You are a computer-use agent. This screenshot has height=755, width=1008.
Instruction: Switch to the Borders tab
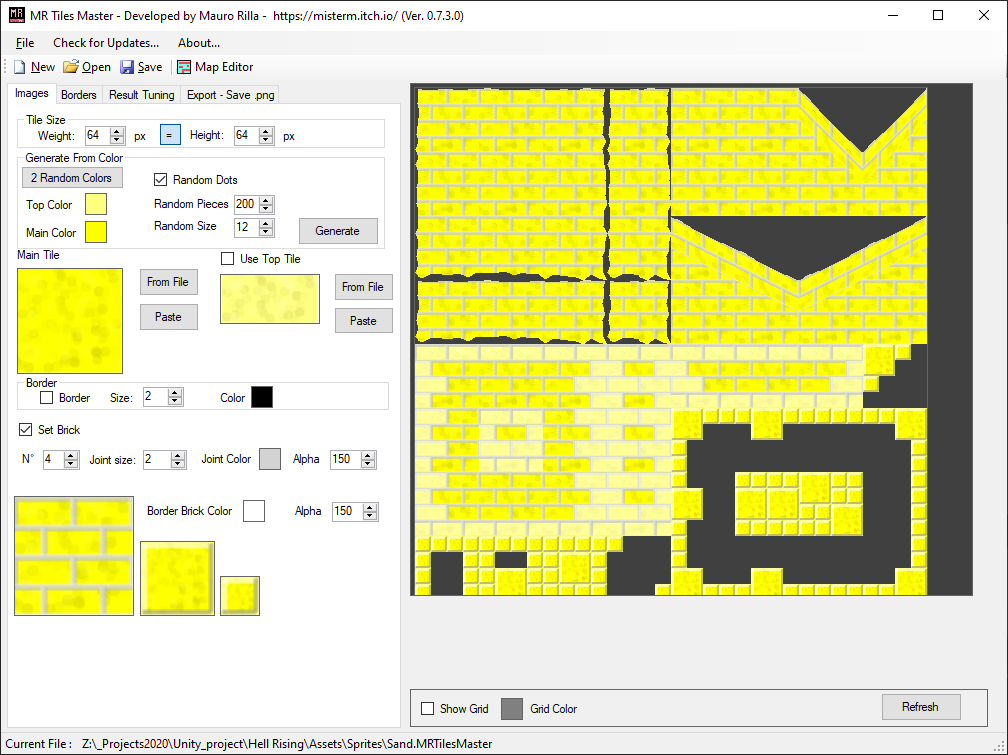pyautogui.click(x=78, y=95)
